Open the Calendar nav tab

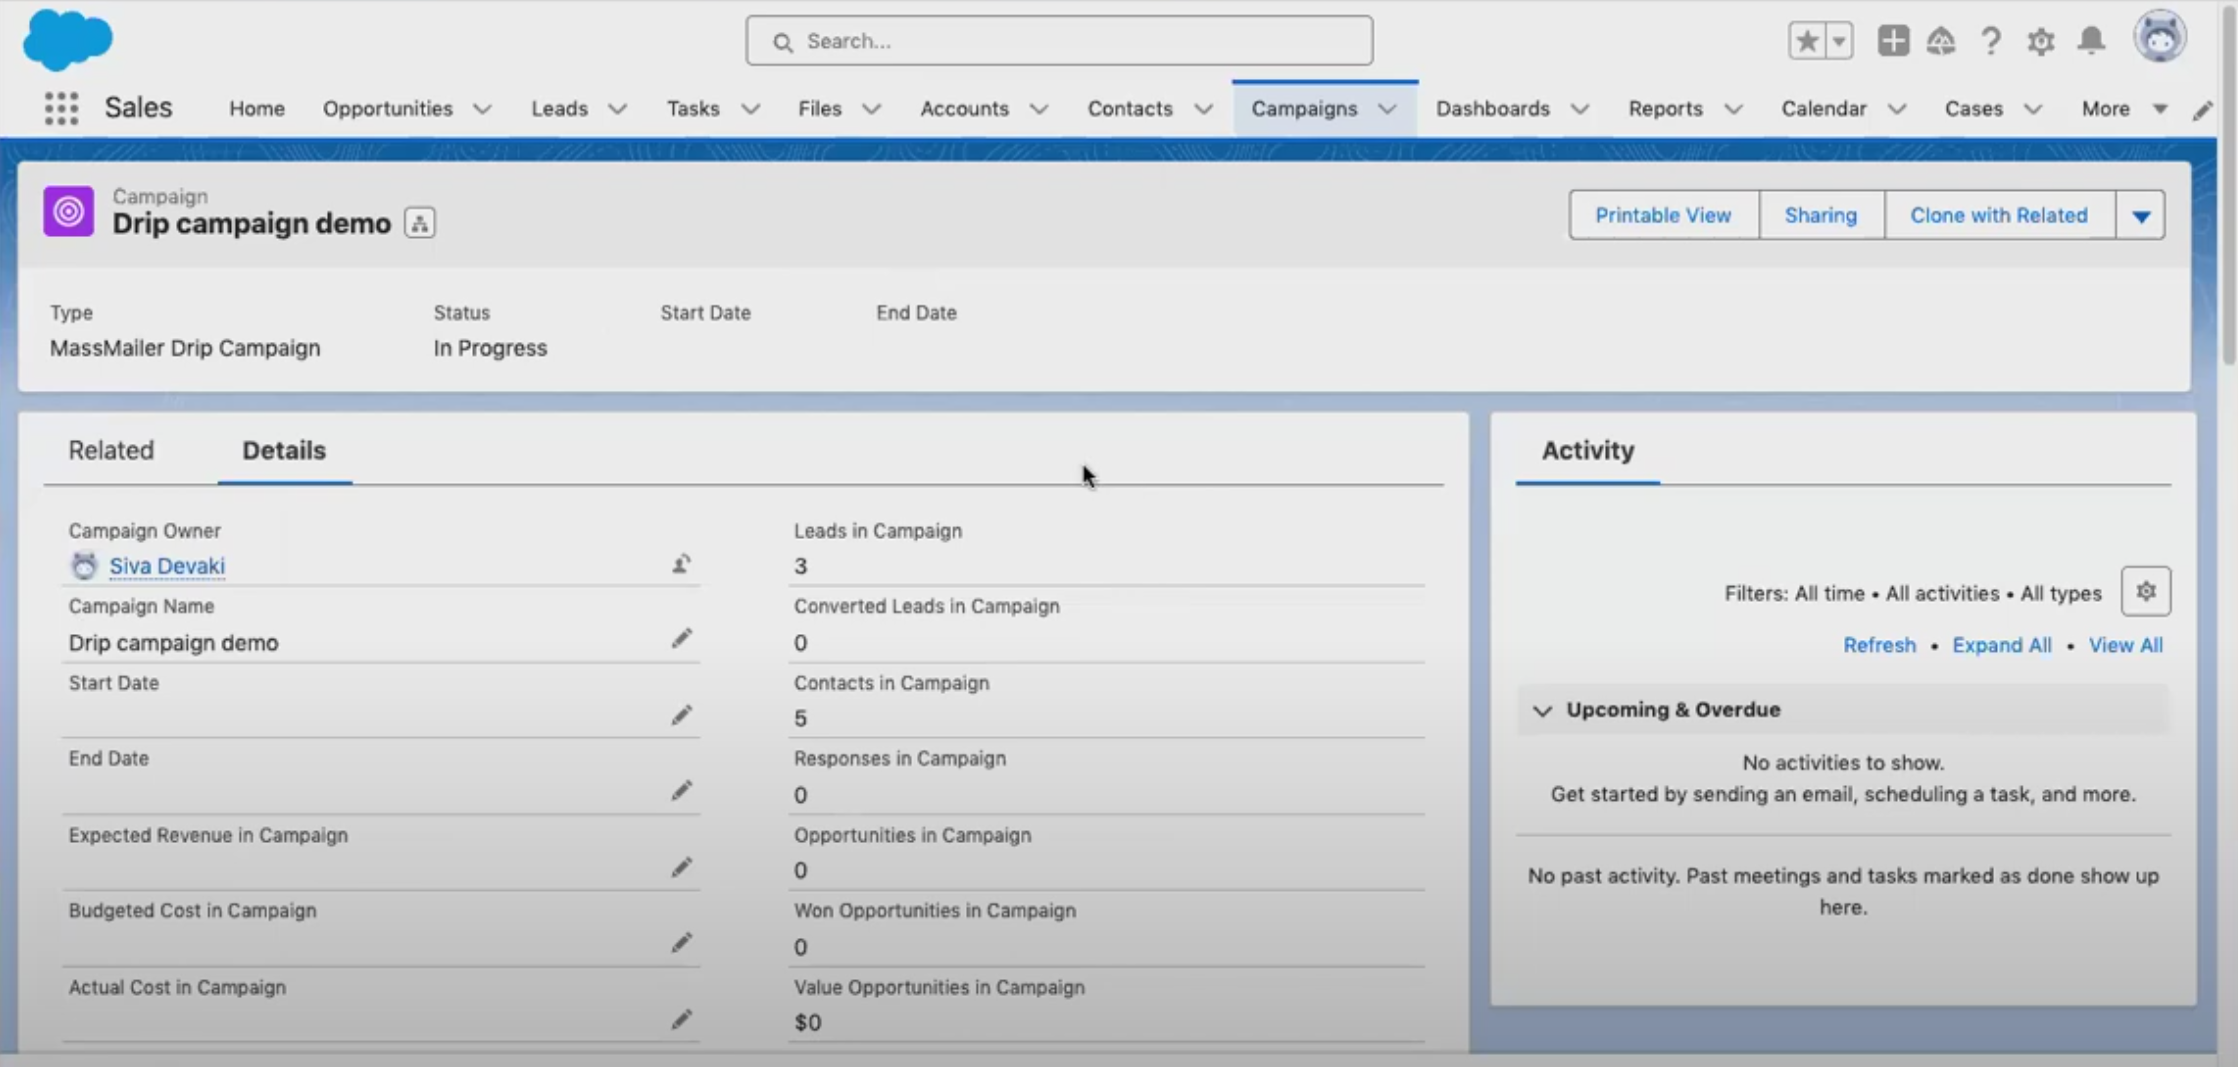[x=1823, y=108]
